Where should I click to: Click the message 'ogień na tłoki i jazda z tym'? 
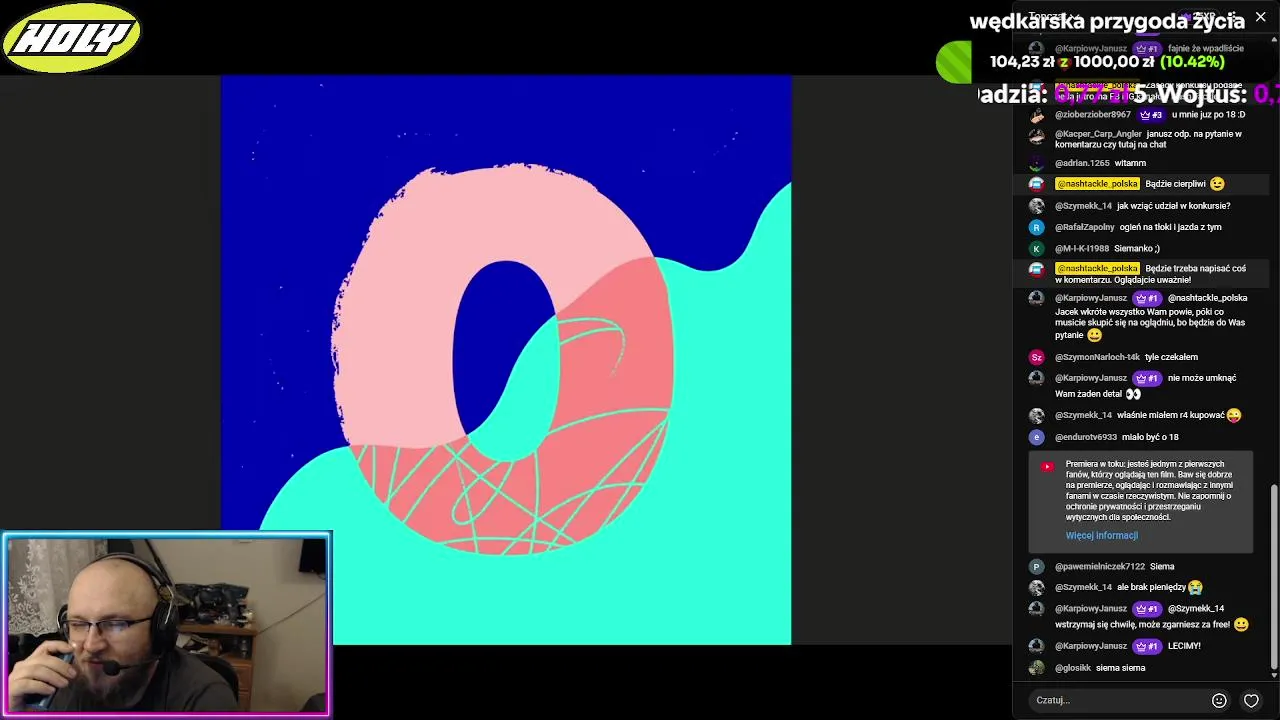1170,227
